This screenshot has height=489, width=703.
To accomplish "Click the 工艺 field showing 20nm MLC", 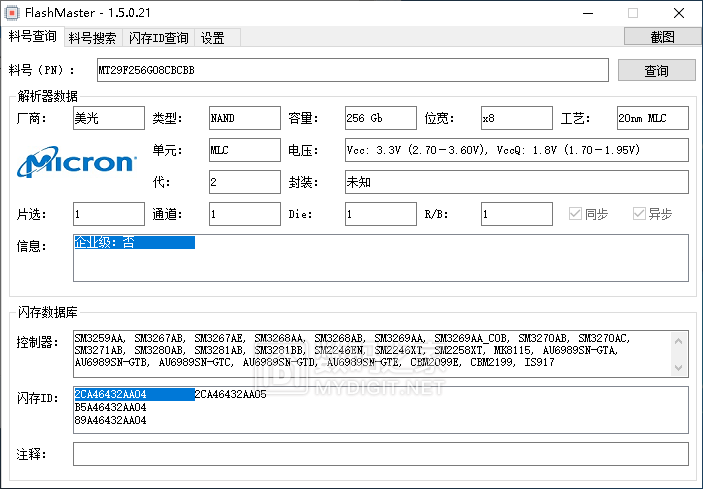I will coord(652,118).
